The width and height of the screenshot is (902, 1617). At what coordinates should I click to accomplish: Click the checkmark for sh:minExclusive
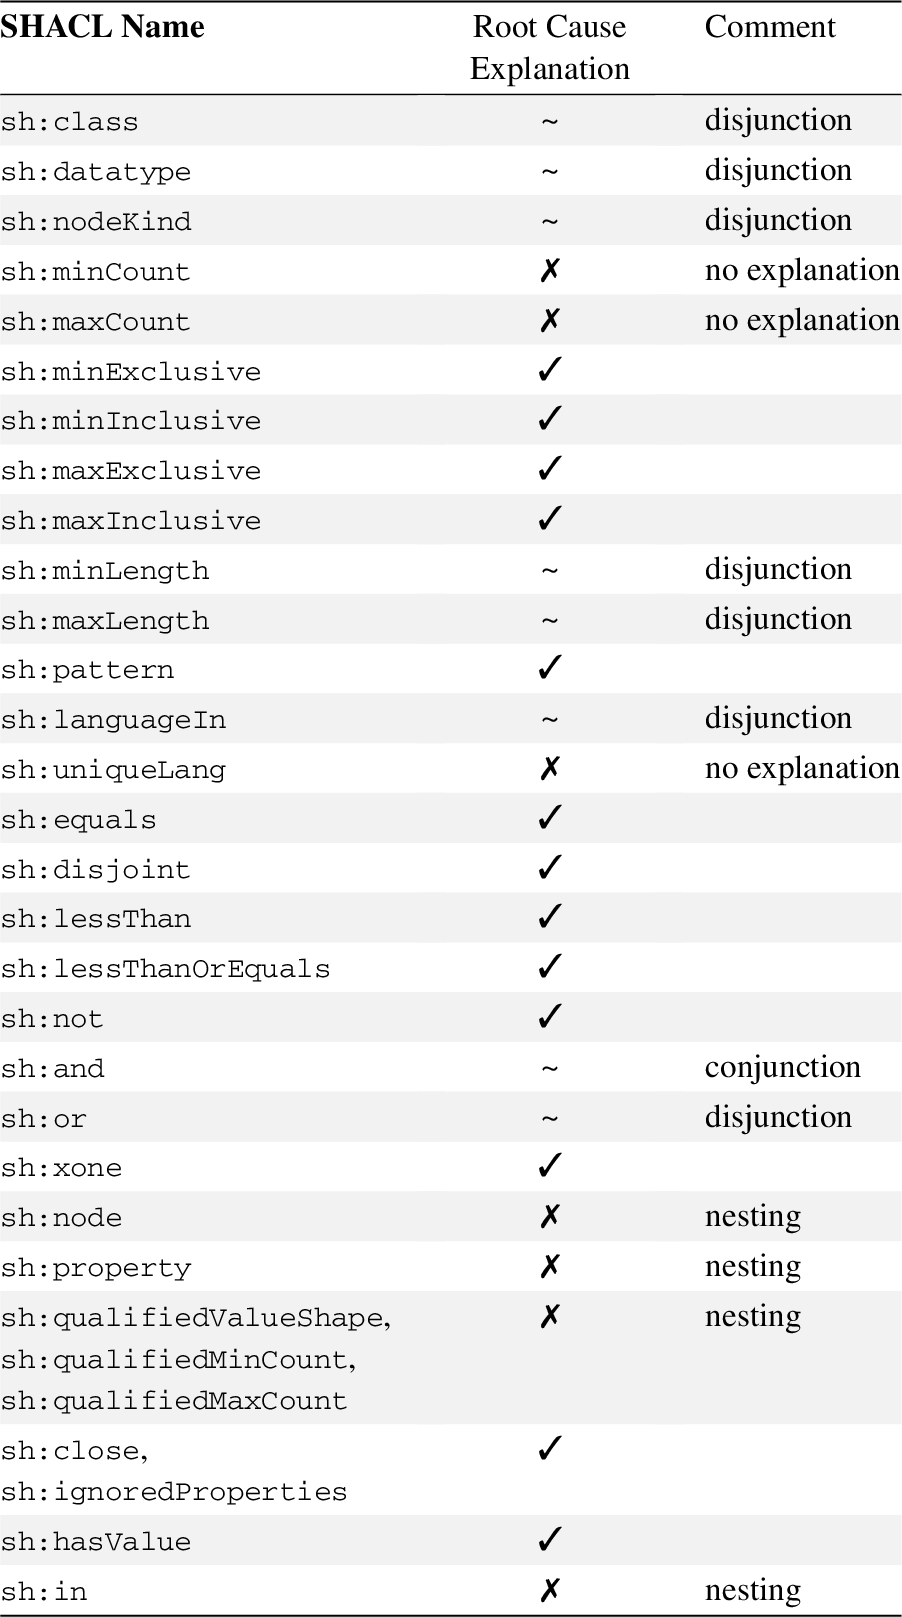point(549,370)
